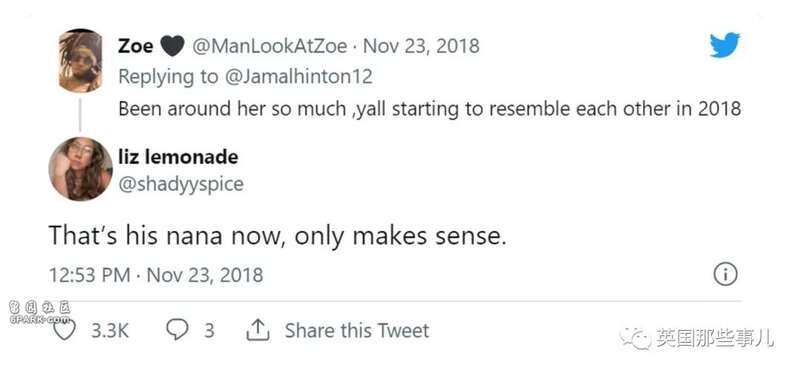Click the black heart emoji beside Zoe
The image size is (800, 373).
(x=172, y=46)
